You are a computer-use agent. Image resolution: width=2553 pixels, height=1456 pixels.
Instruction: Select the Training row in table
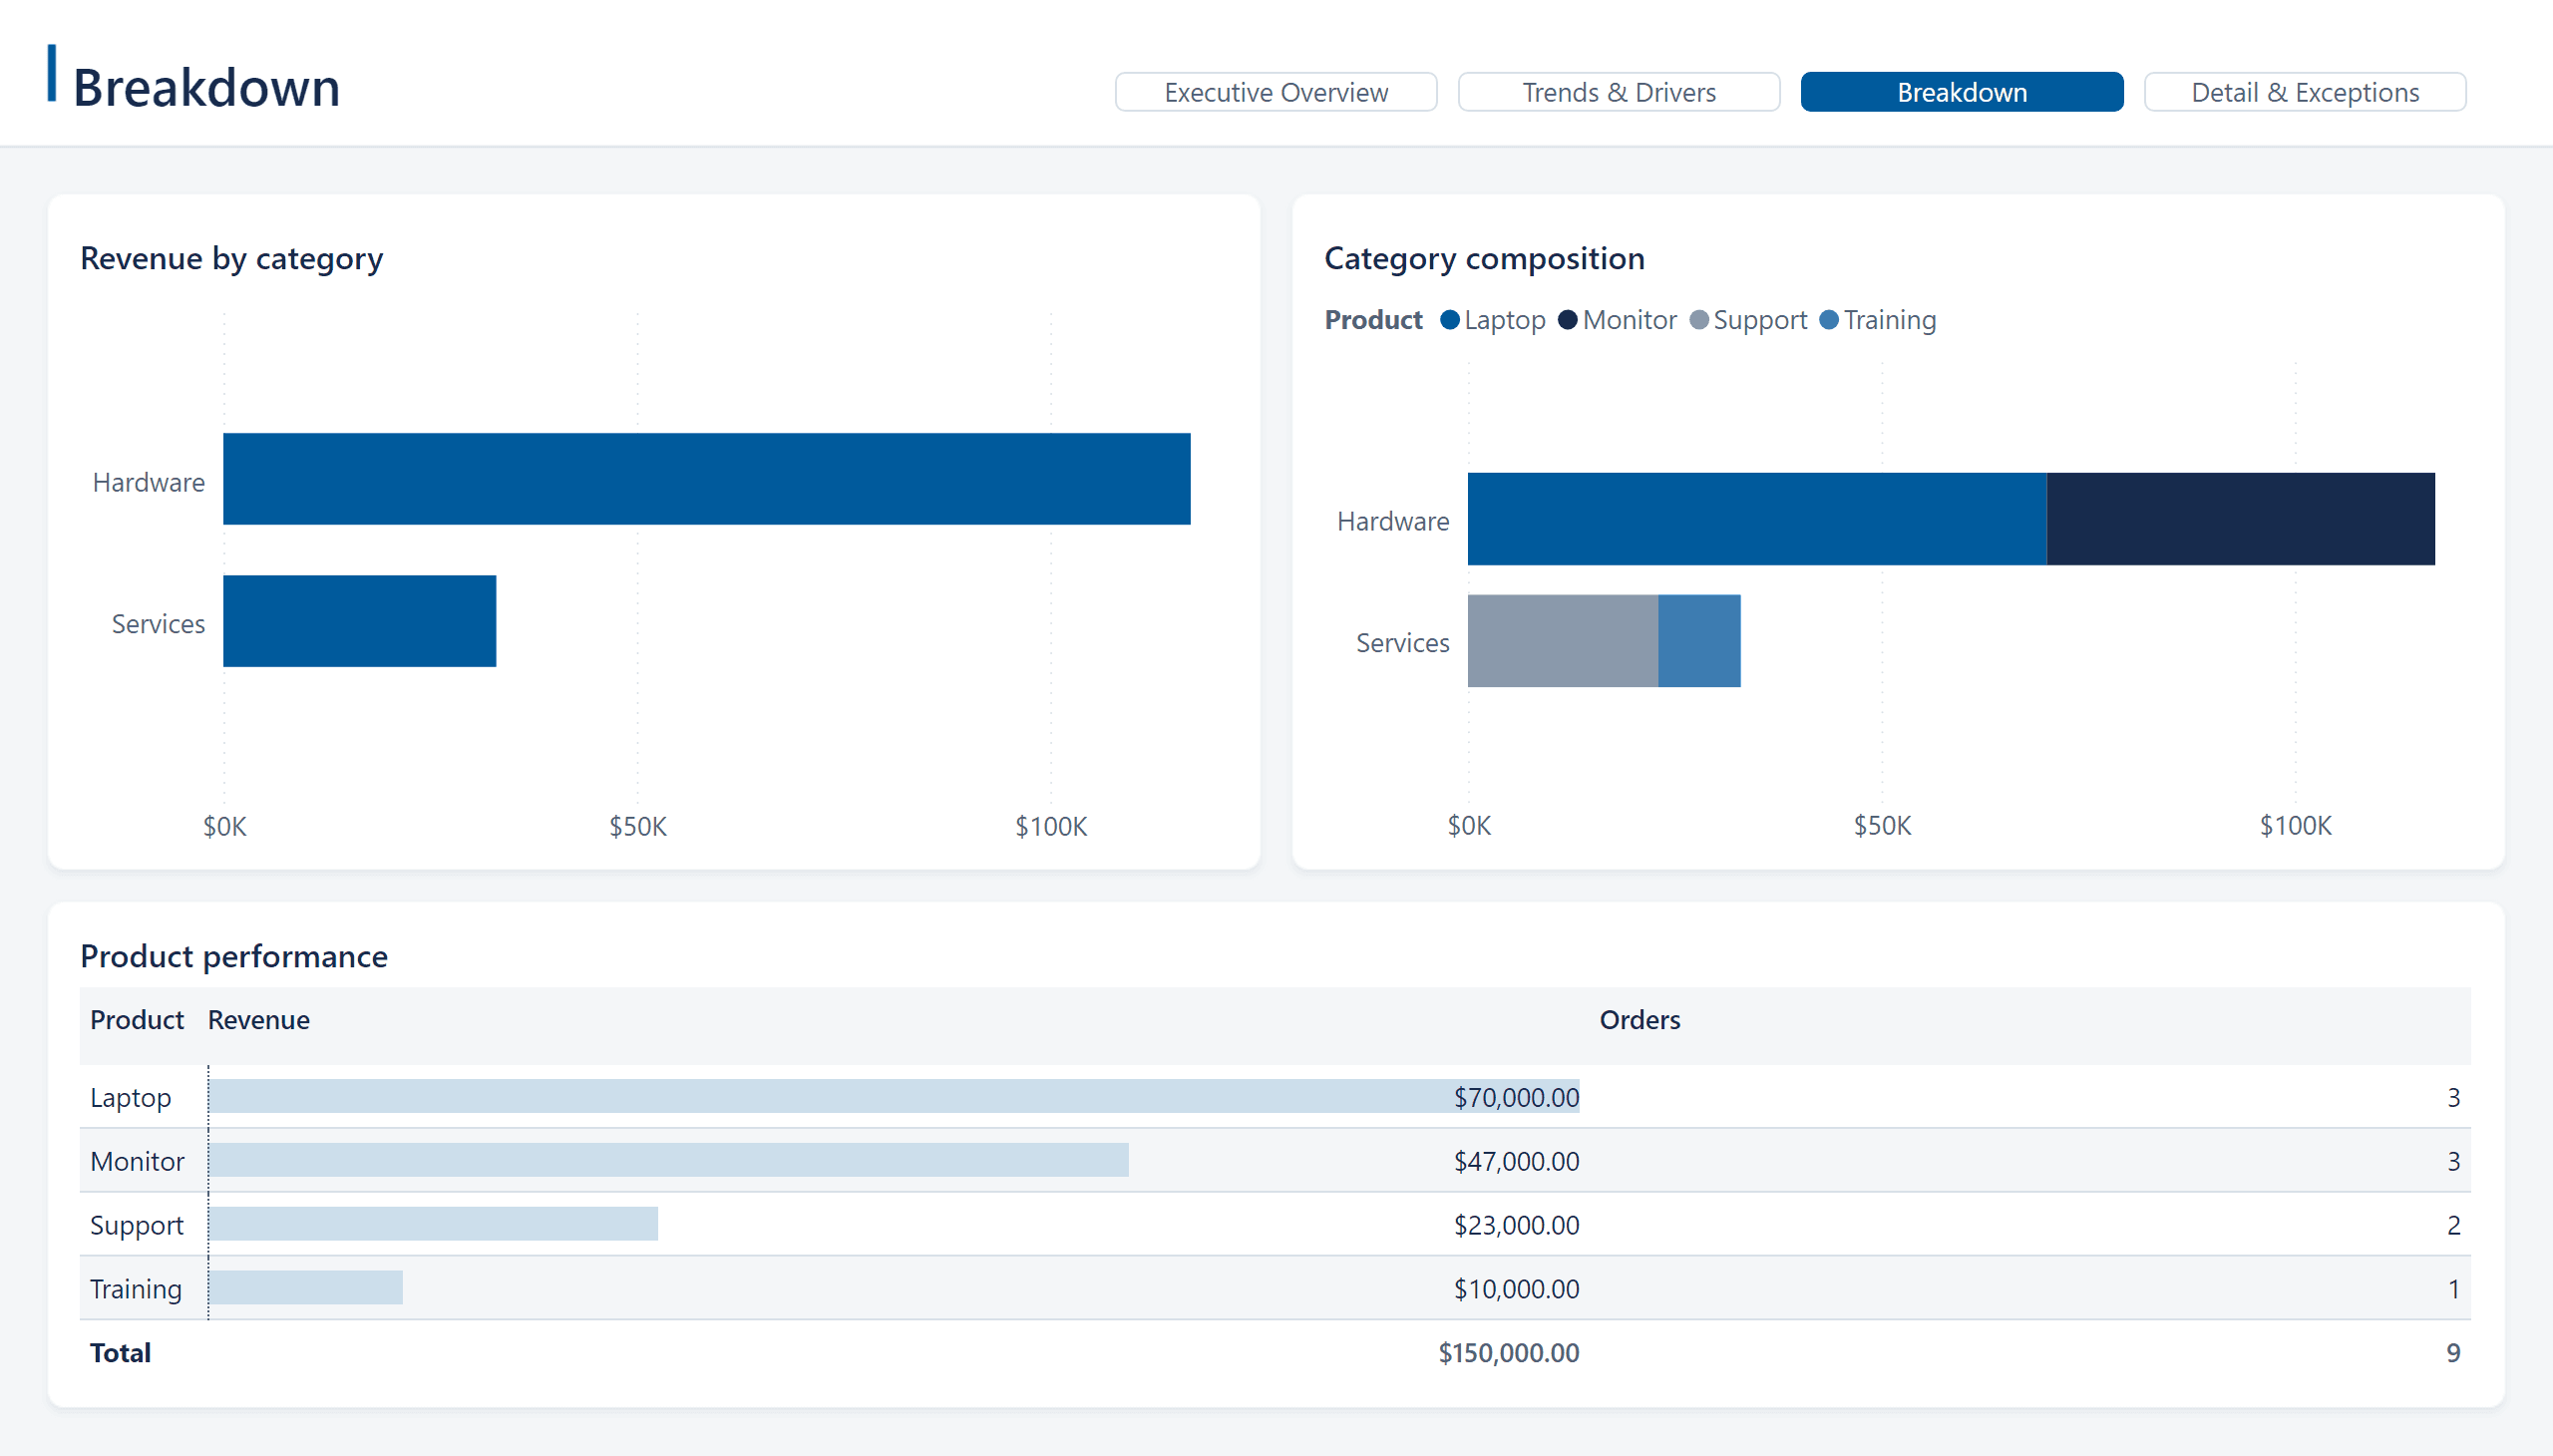click(1275, 1289)
